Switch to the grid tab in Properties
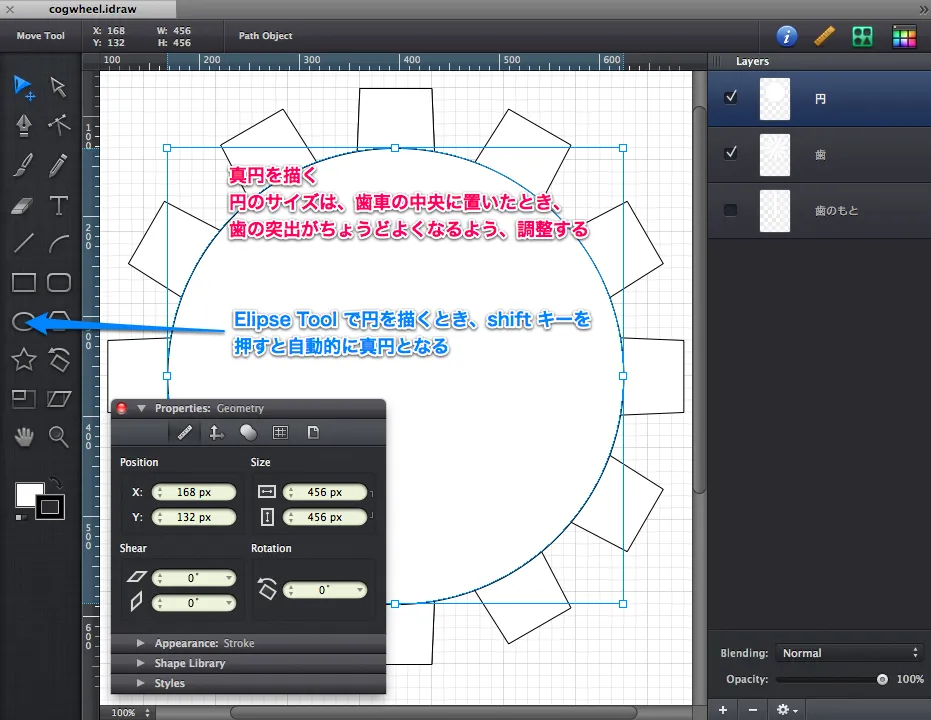 pos(281,433)
